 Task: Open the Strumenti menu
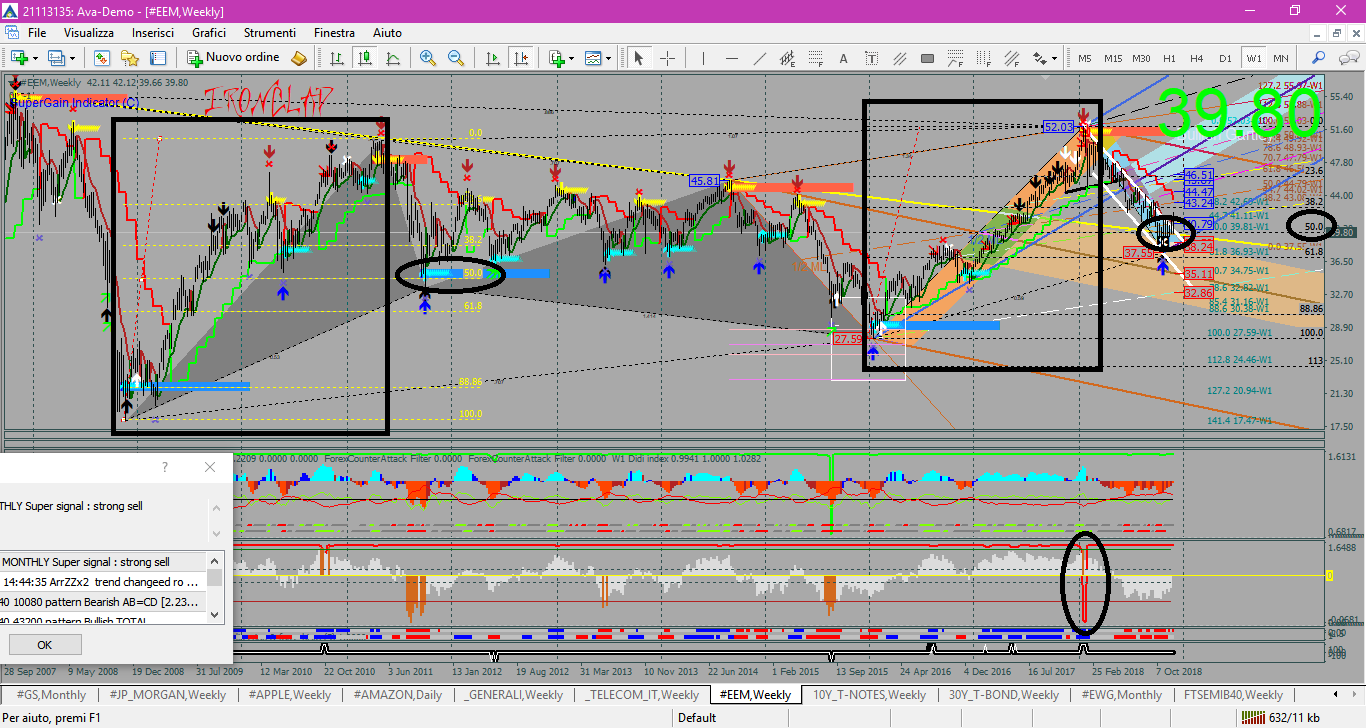[x=270, y=33]
